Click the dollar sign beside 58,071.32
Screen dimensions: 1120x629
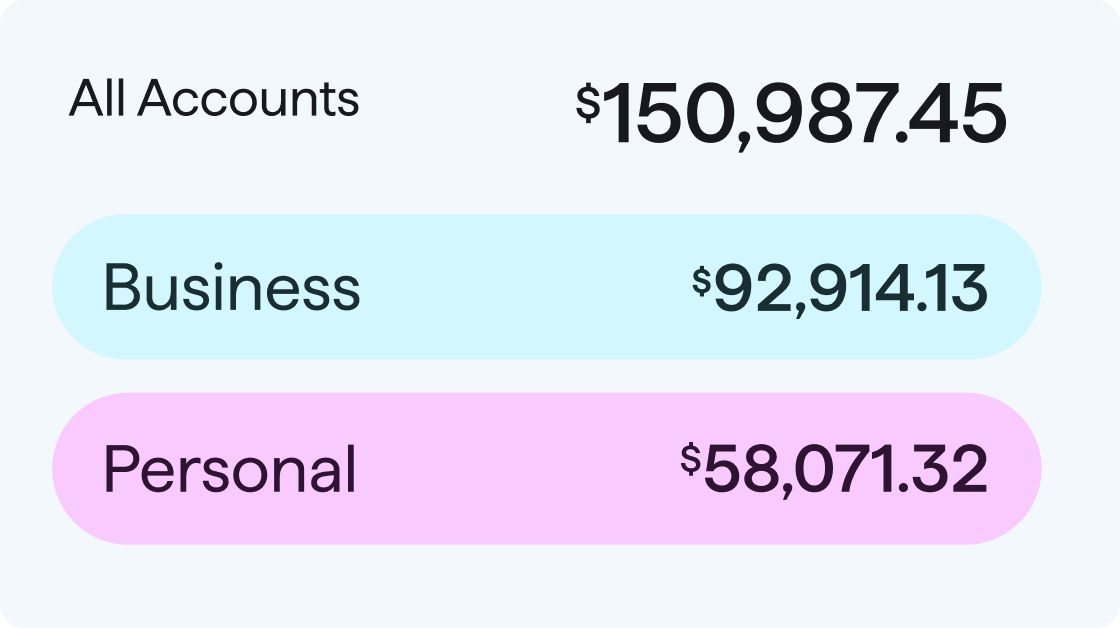pyautogui.click(x=689, y=459)
